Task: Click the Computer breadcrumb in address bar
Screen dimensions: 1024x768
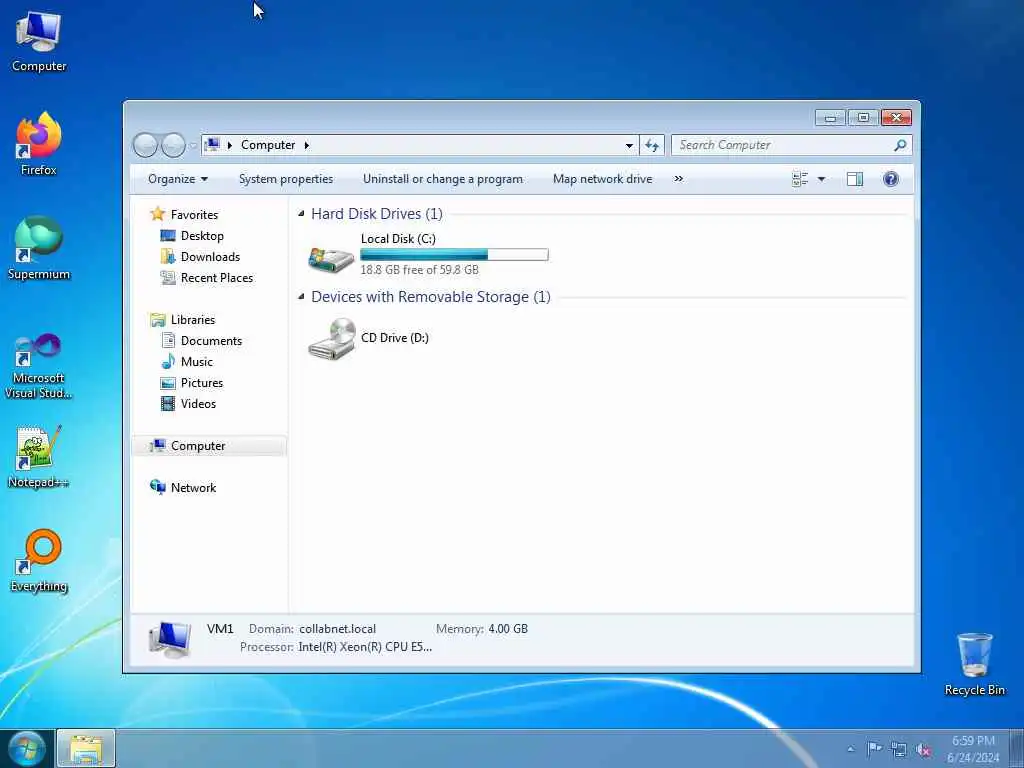Action: [x=268, y=145]
